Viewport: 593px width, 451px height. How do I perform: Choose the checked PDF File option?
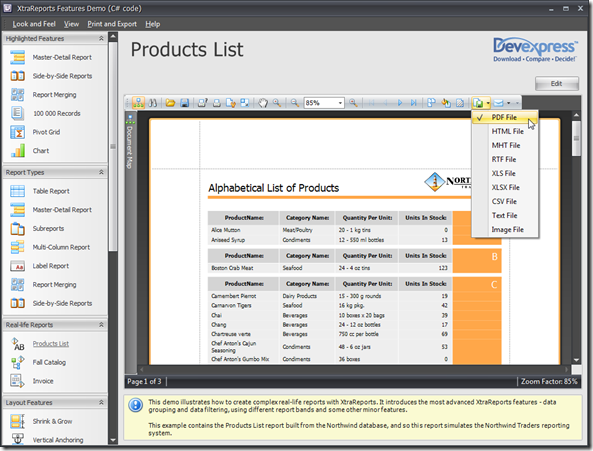point(505,118)
